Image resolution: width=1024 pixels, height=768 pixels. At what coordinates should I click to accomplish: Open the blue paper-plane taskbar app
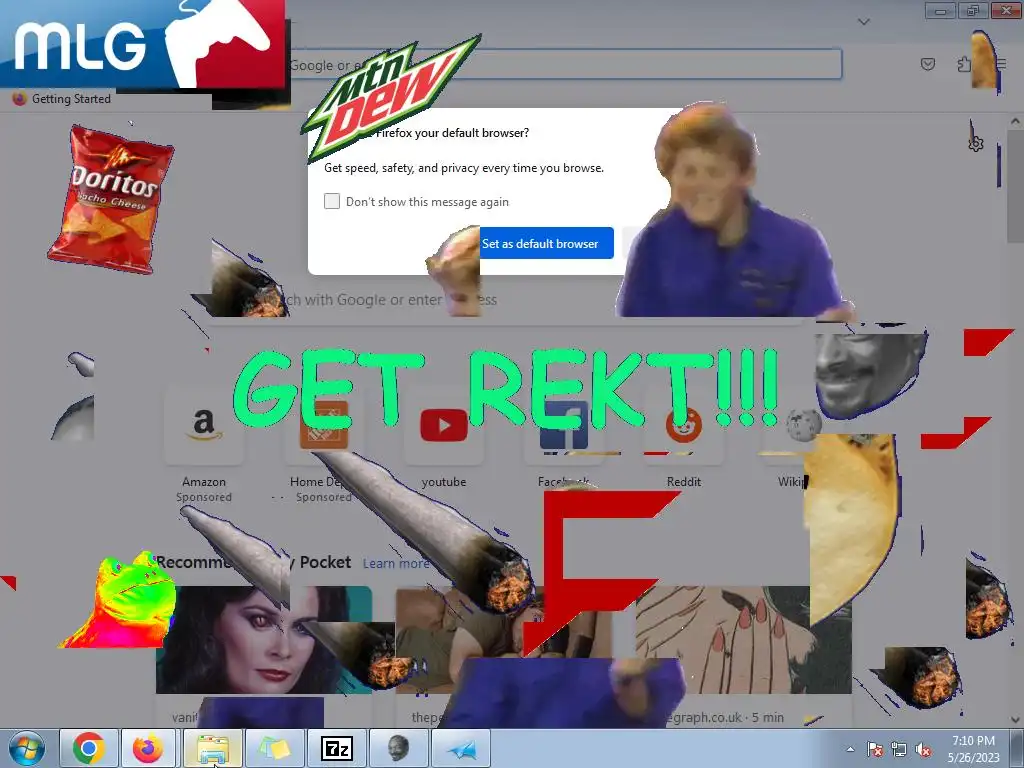[x=461, y=748]
